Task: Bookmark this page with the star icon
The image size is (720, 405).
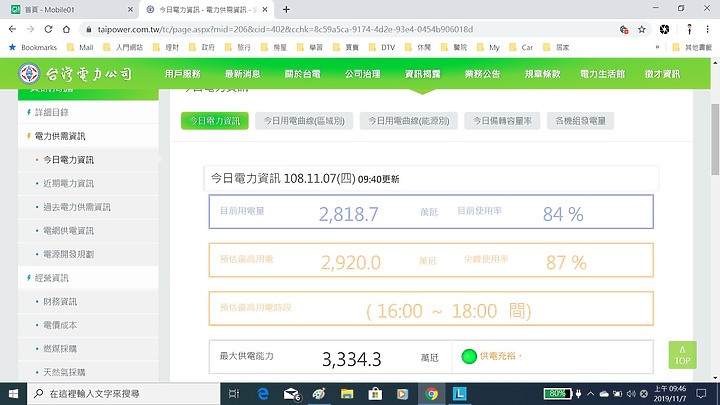Action: [x=641, y=29]
